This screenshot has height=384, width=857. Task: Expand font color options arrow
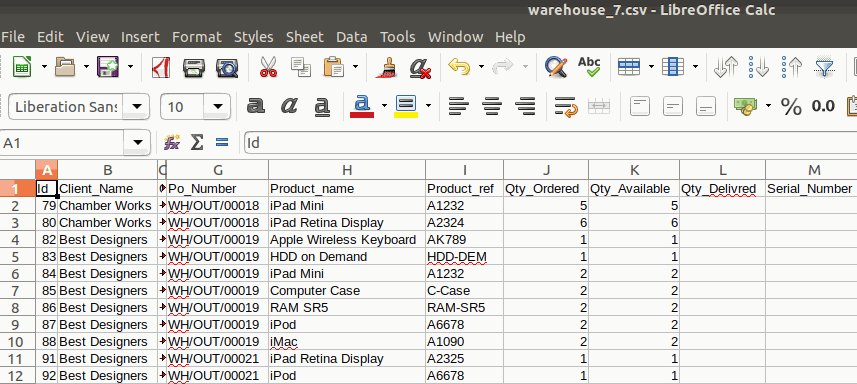click(384, 106)
